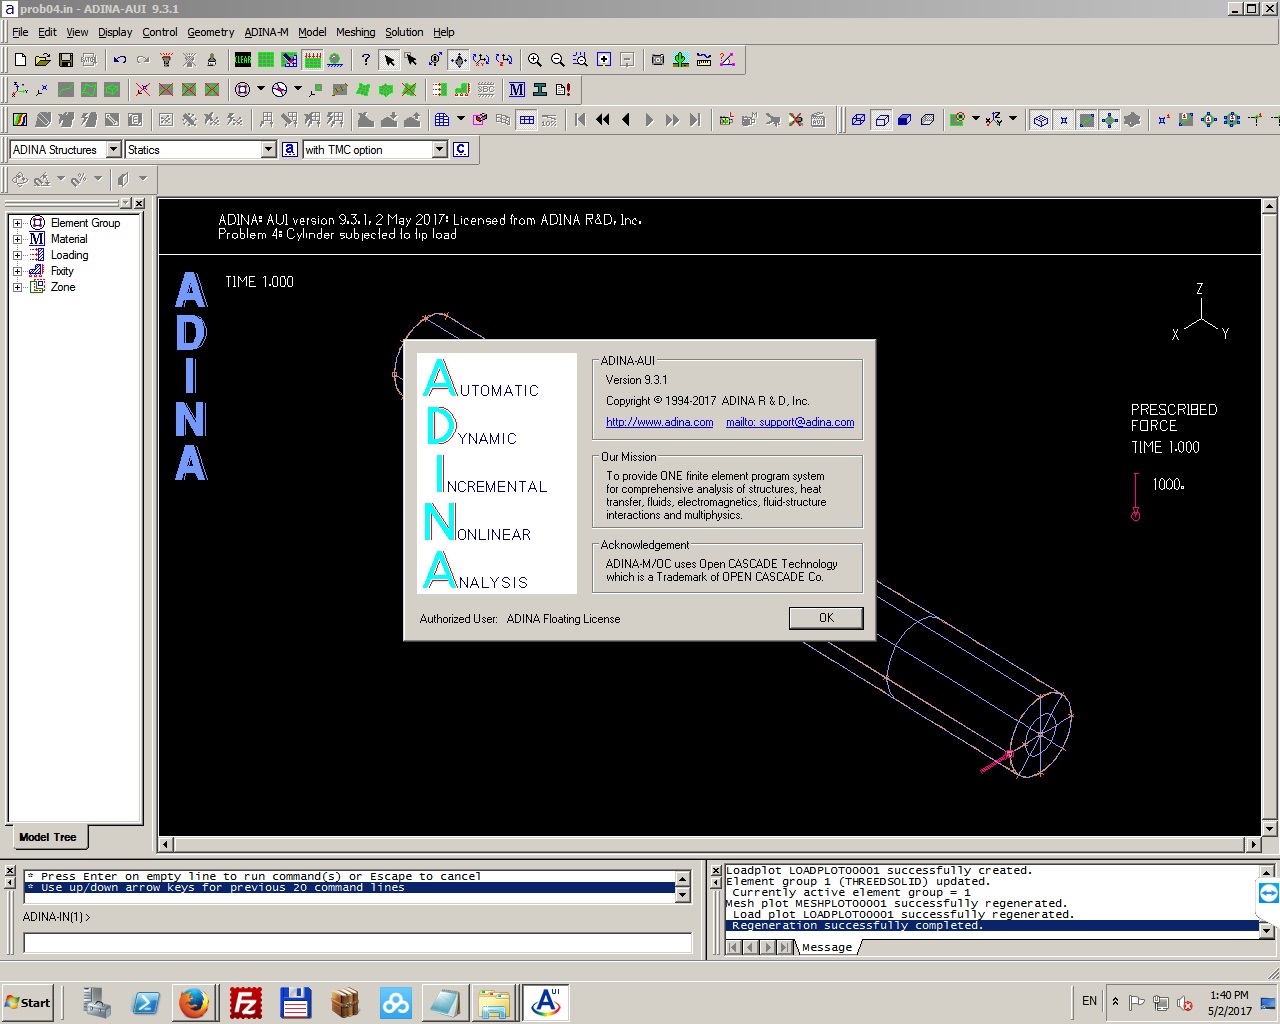This screenshot has height=1024, width=1280.
Task: Toggle the Show Geometry cube icon
Action: pos(1041,120)
